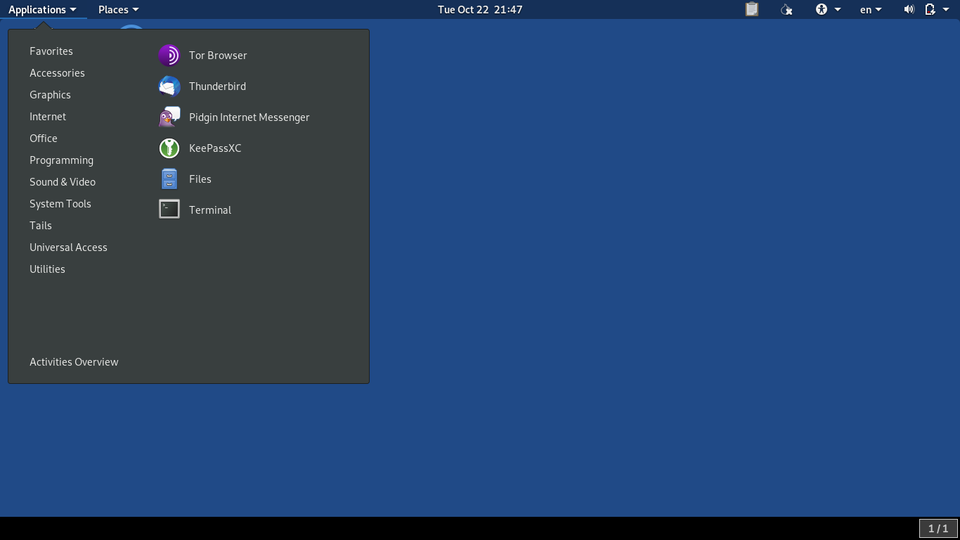
Task: Open the en keyboard layout dropdown
Action: [871, 9]
